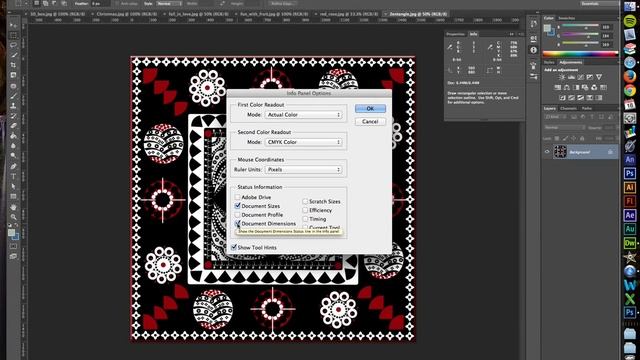Switch to the Paths tab

587,108
